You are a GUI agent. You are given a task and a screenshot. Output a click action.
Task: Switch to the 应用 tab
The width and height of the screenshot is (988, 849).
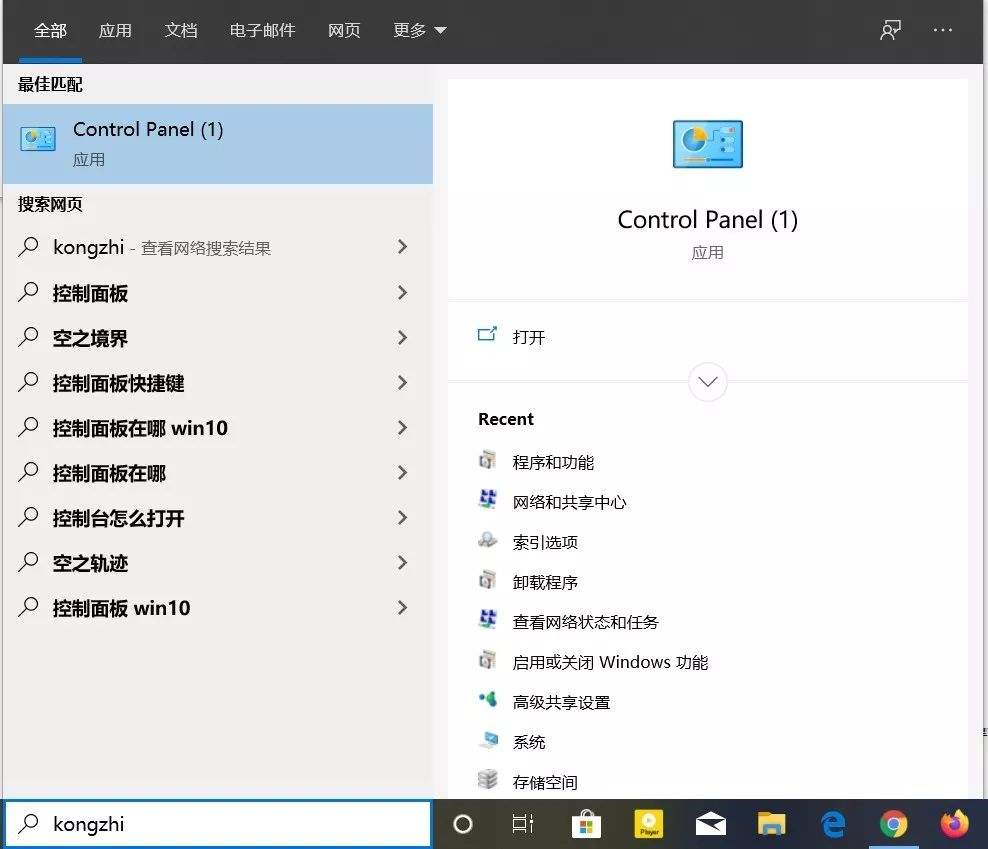click(x=115, y=30)
